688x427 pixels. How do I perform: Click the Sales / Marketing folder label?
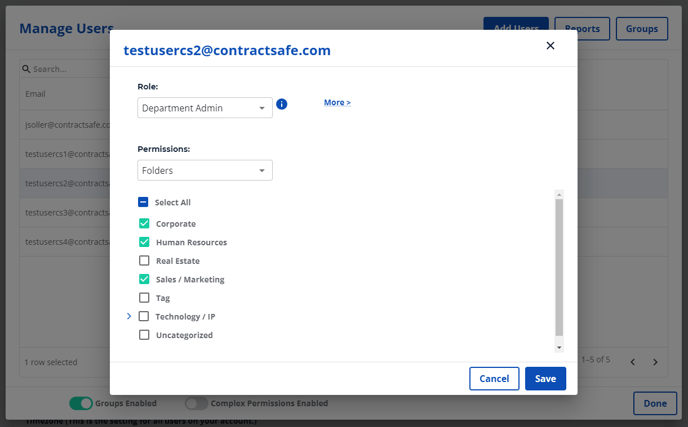pyautogui.click(x=190, y=280)
